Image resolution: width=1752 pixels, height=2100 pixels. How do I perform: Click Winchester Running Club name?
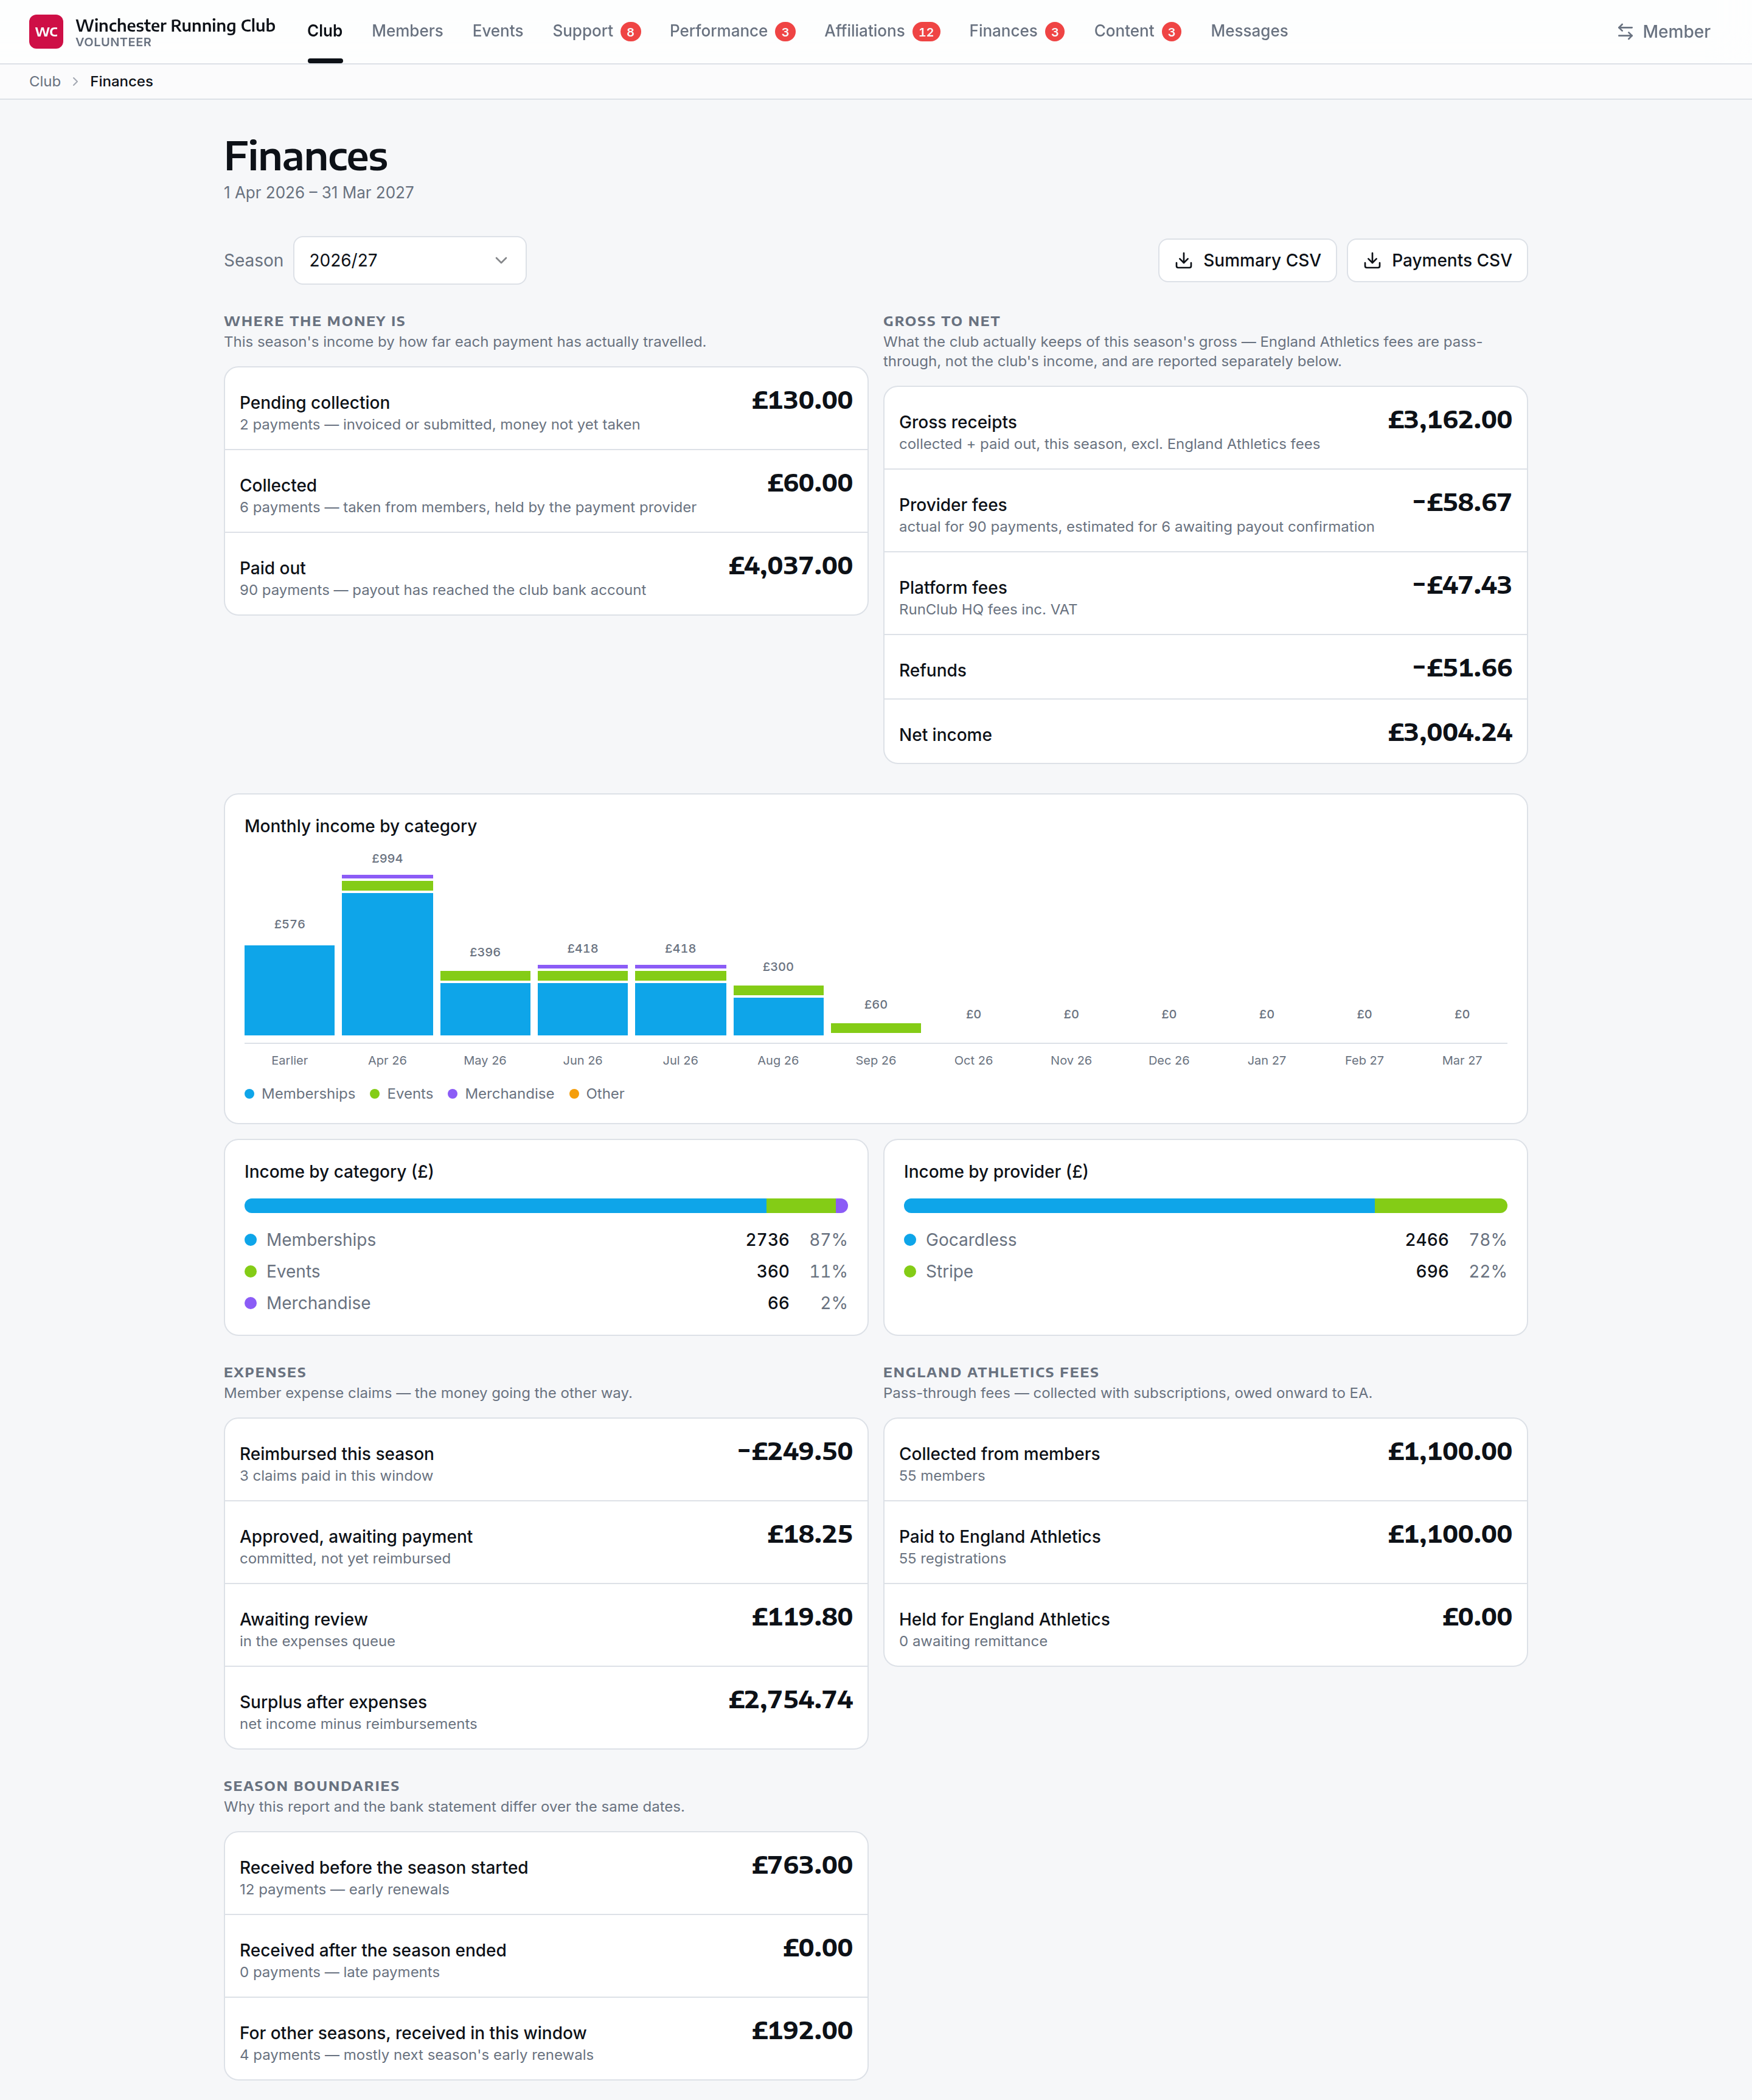point(175,25)
